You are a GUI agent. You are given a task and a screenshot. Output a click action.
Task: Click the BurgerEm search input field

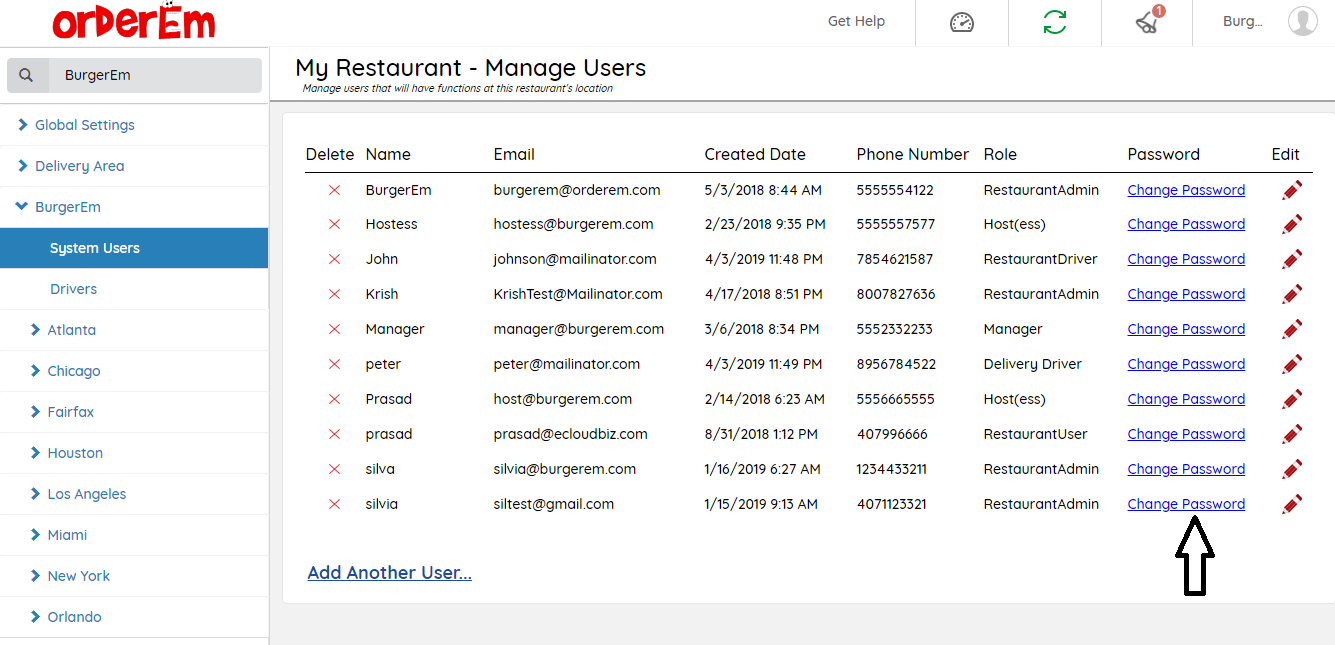point(155,75)
